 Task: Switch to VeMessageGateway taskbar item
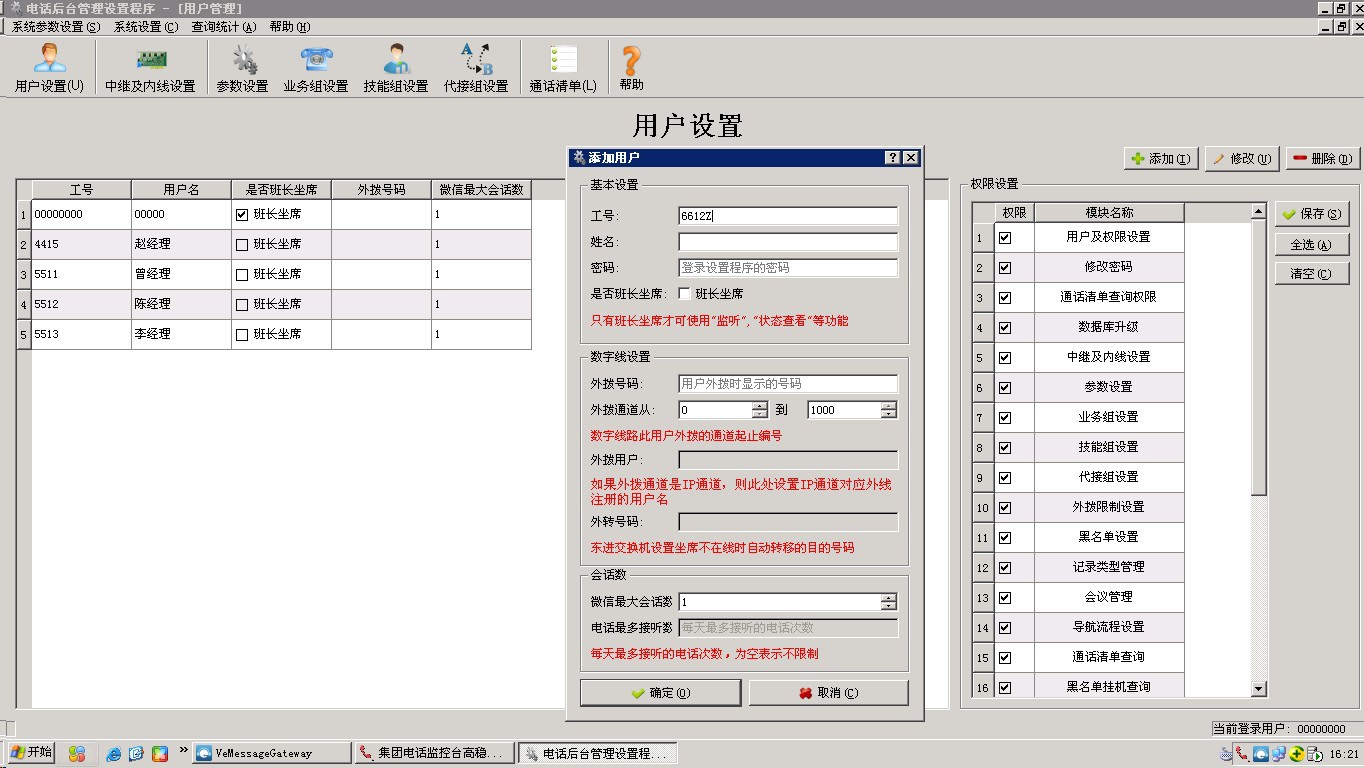(x=272, y=753)
